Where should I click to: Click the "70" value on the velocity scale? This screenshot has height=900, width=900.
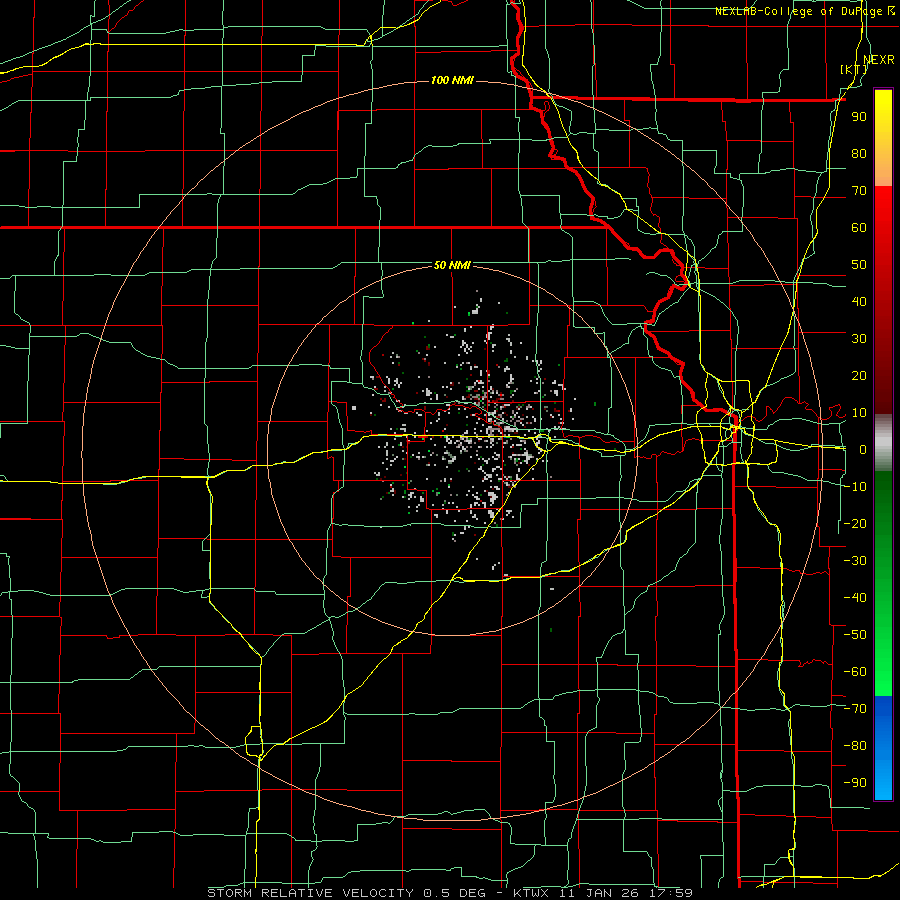(859, 191)
